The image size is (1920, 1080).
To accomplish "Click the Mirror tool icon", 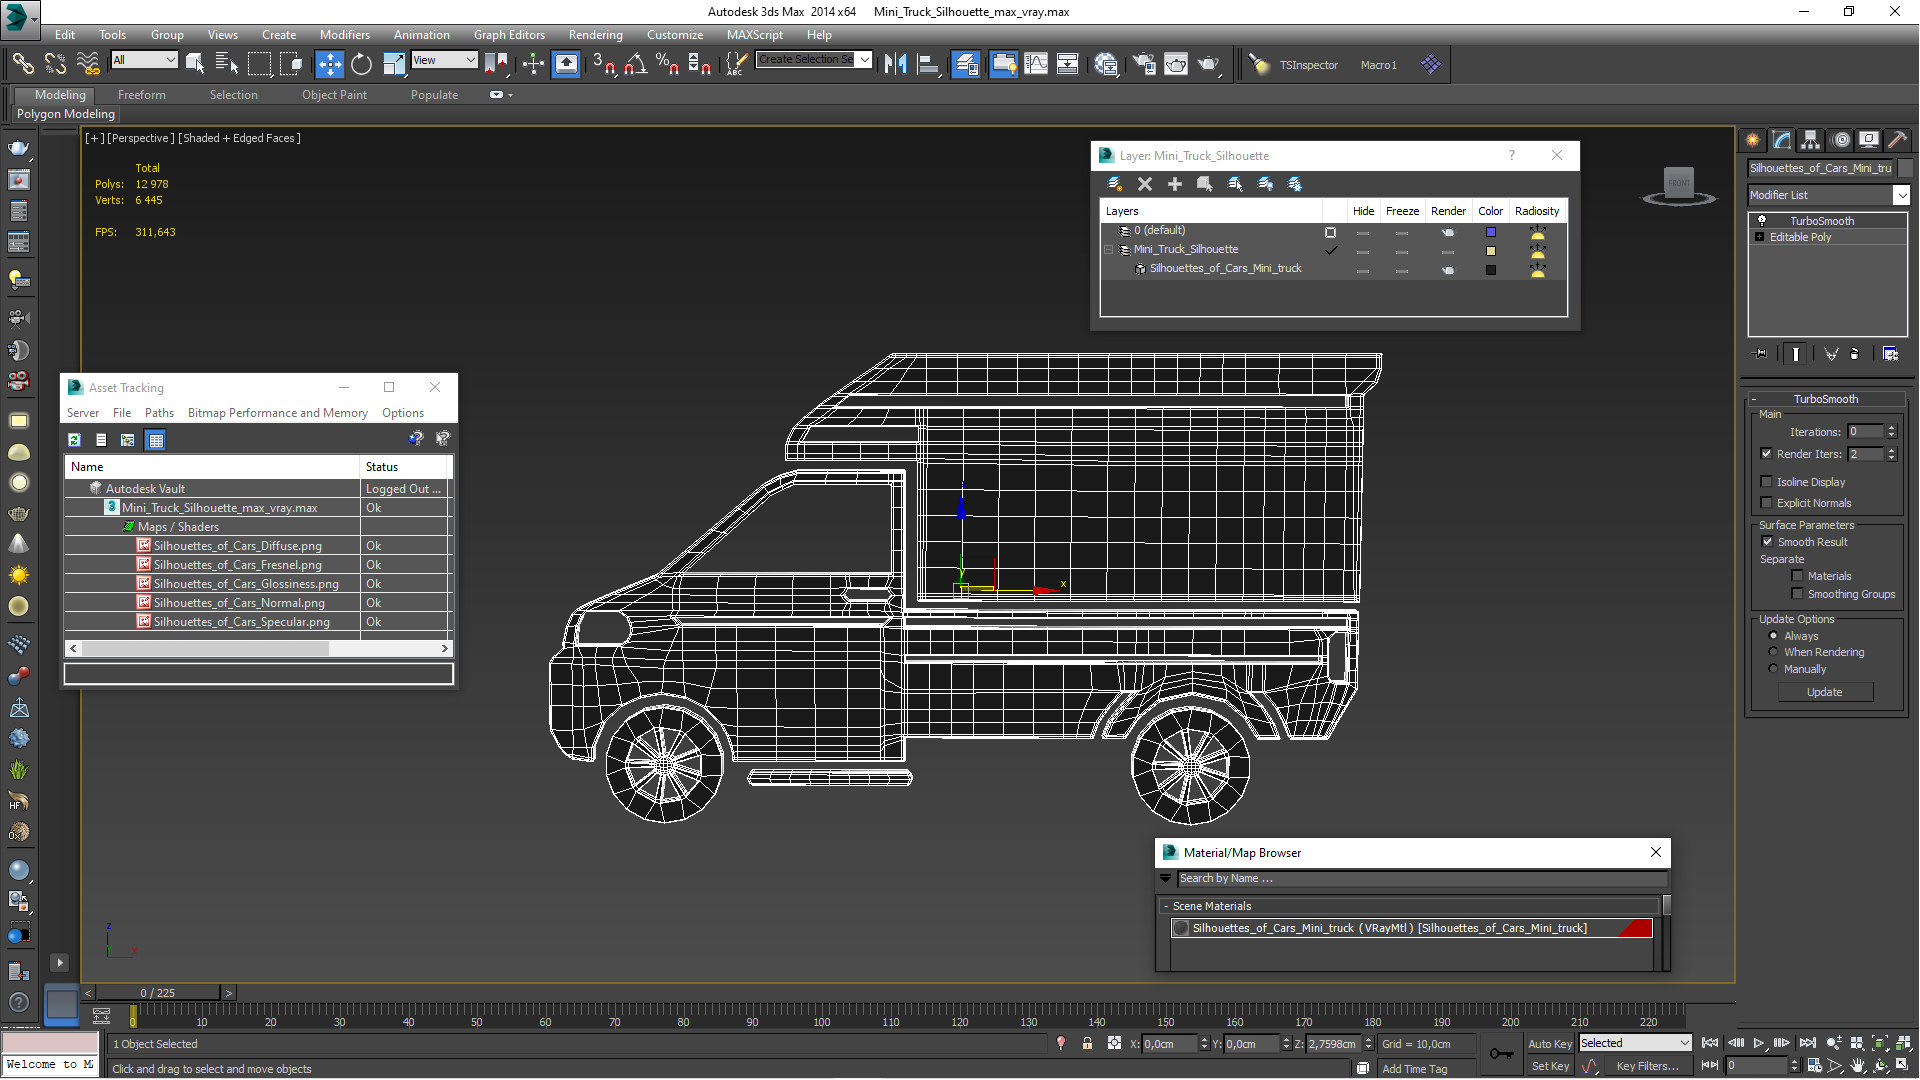I will point(895,64).
